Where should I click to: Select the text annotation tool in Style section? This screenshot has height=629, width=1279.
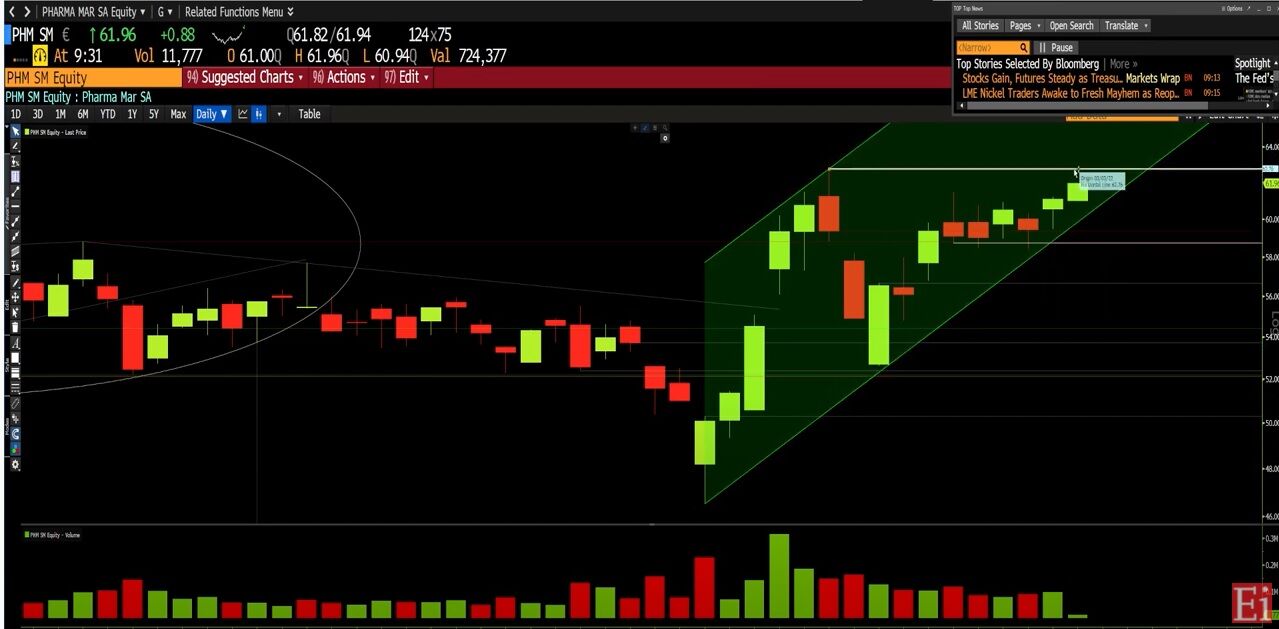15,343
